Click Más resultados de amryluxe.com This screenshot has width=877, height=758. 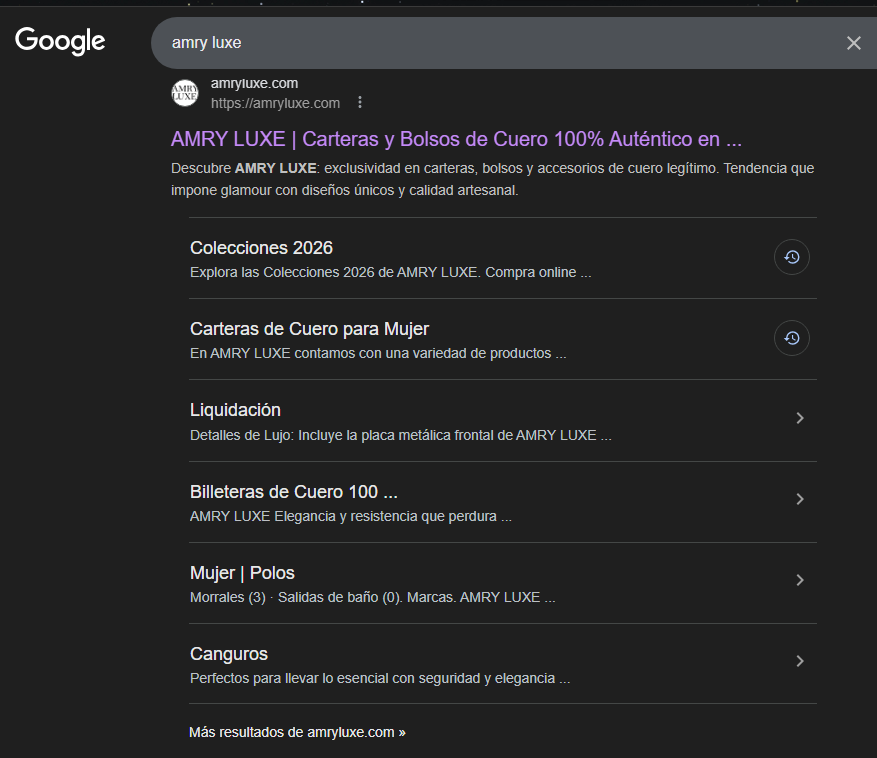(297, 731)
